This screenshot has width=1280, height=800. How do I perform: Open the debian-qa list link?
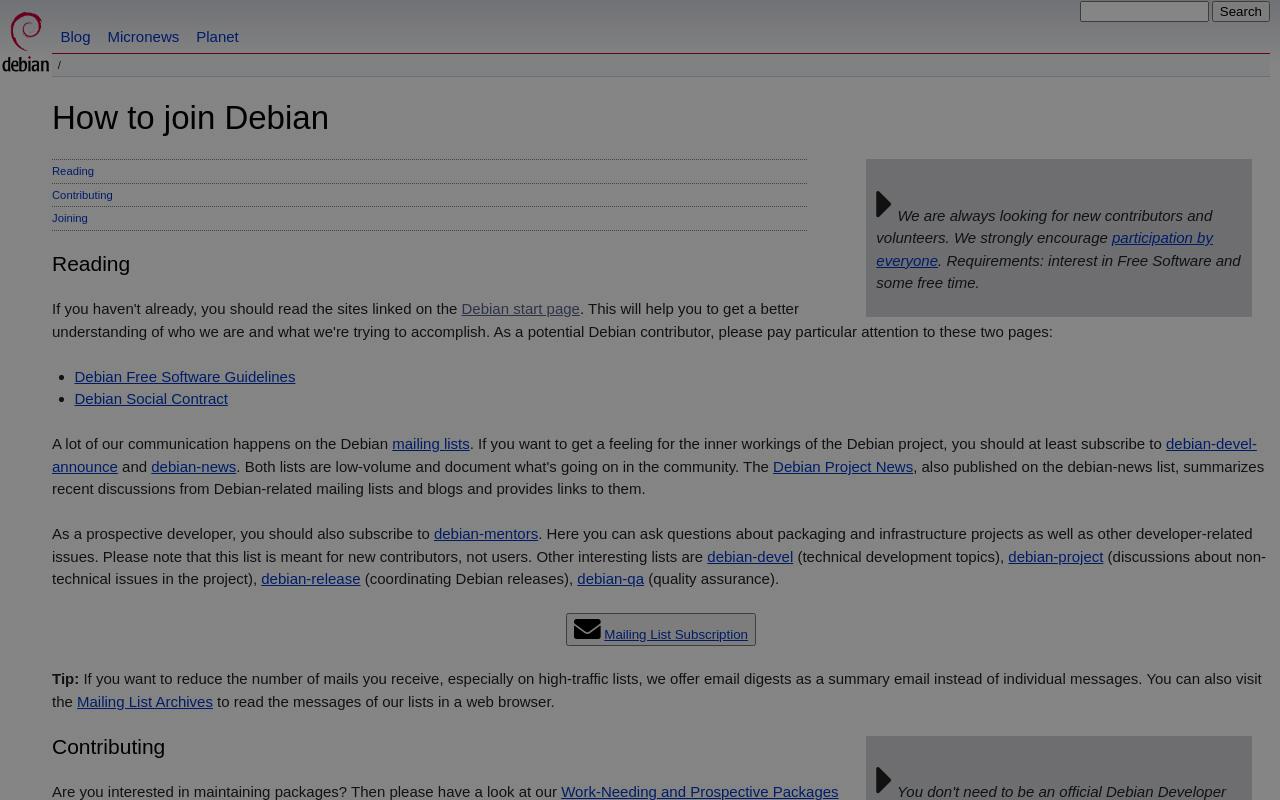(x=610, y=579)
